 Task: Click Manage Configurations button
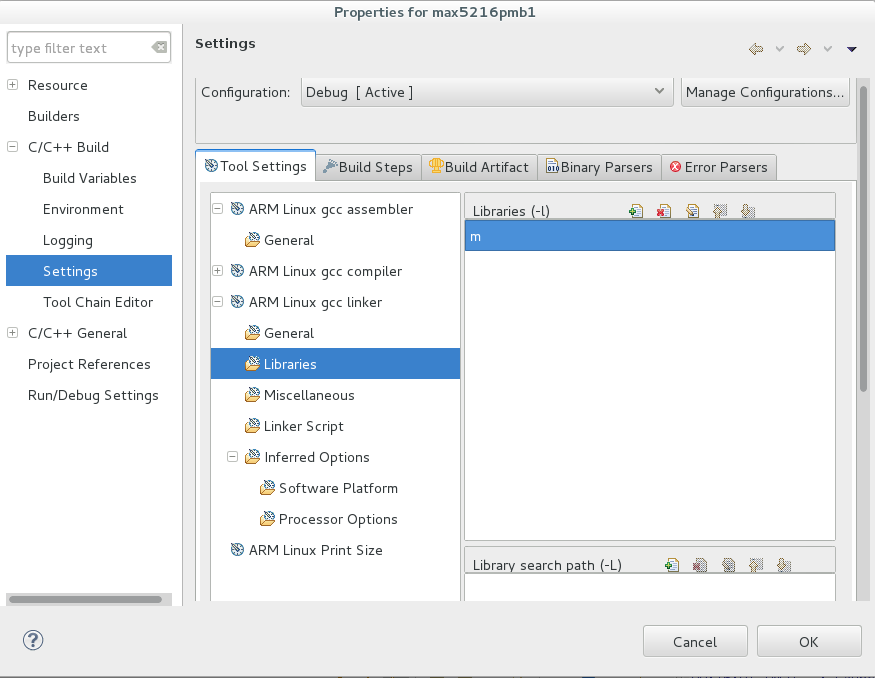[765, 91]
